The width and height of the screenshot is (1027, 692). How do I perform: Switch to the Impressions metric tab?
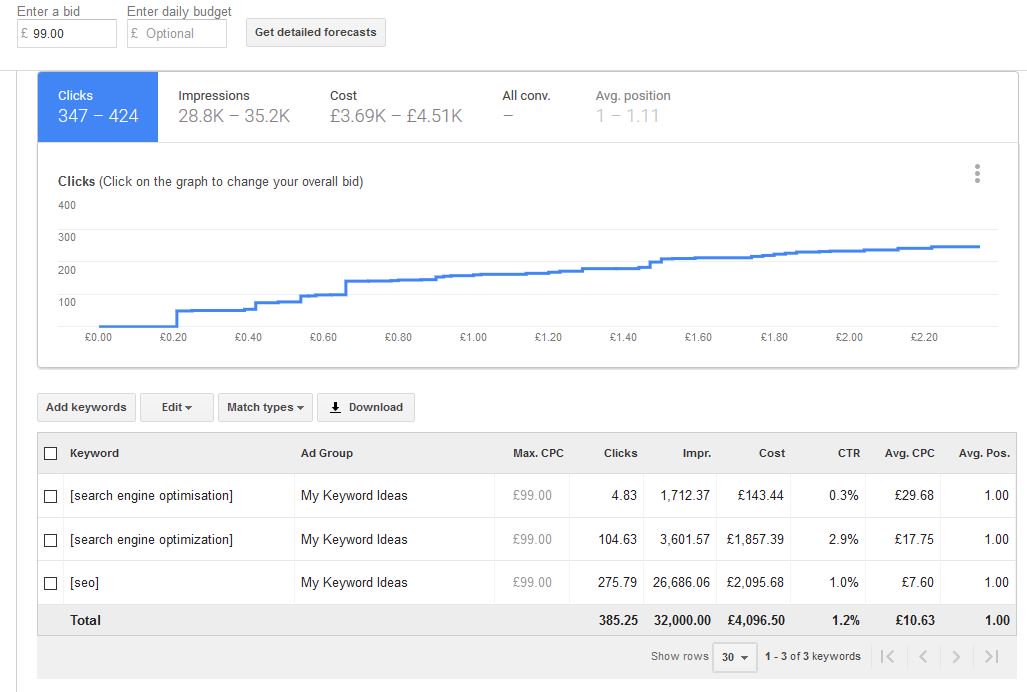pos(234,107)
